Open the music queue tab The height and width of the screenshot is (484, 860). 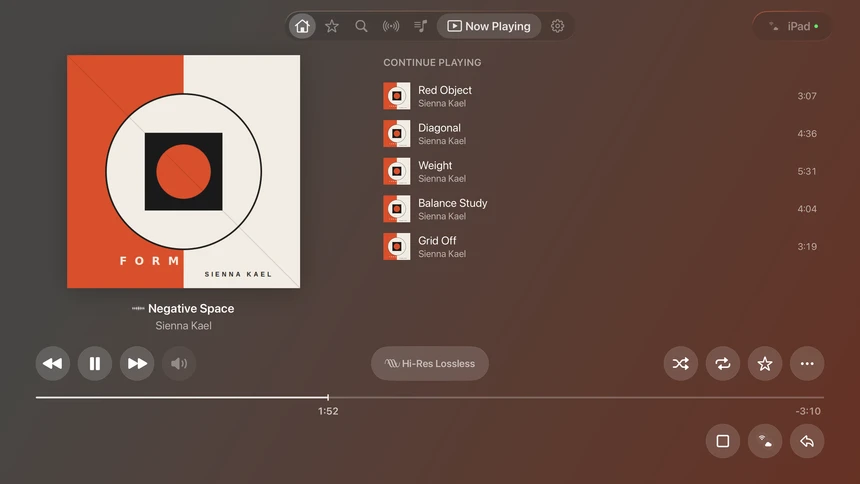click(x=421, y=26)
